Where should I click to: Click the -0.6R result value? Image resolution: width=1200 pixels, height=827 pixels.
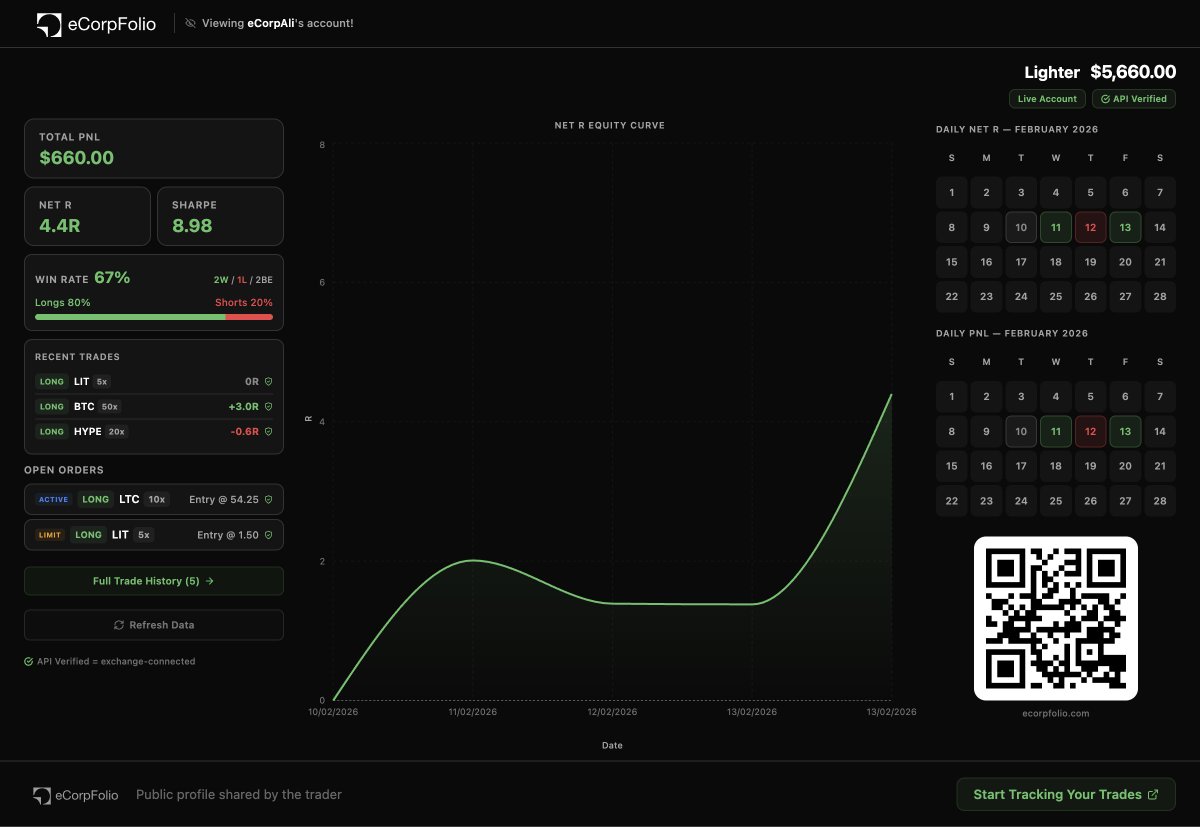coord(244,432)
